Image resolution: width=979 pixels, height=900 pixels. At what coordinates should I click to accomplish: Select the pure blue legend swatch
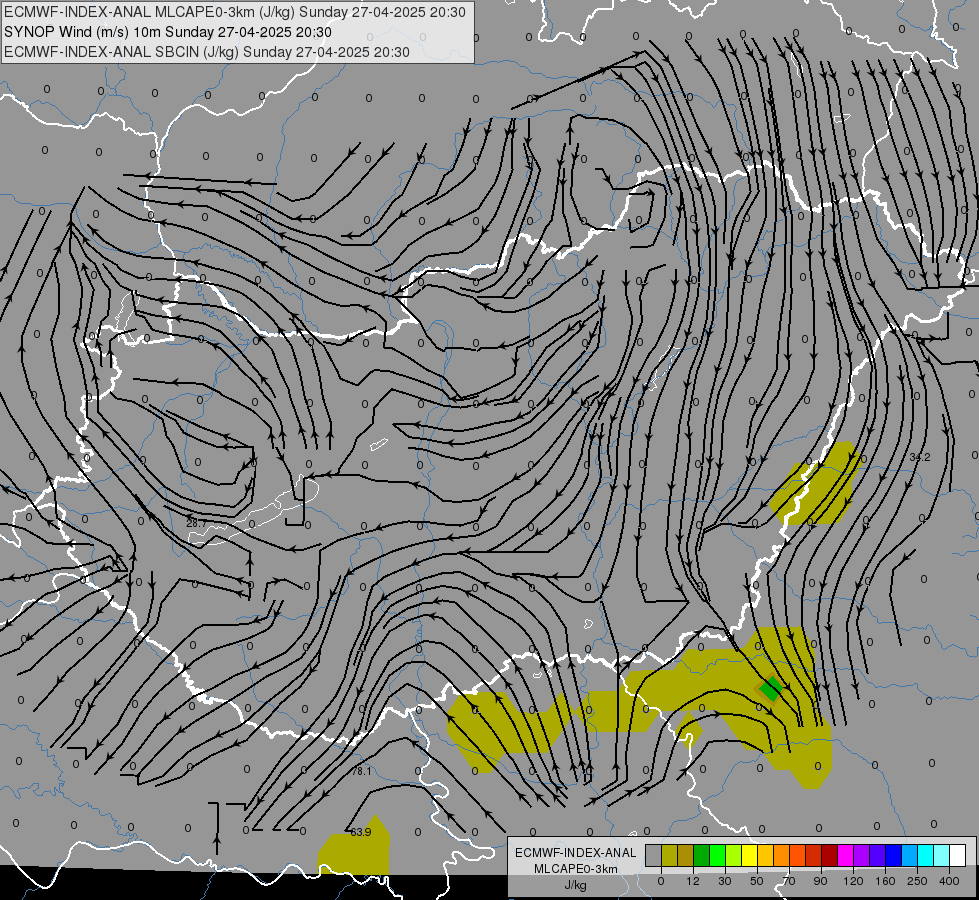(893, 856)
